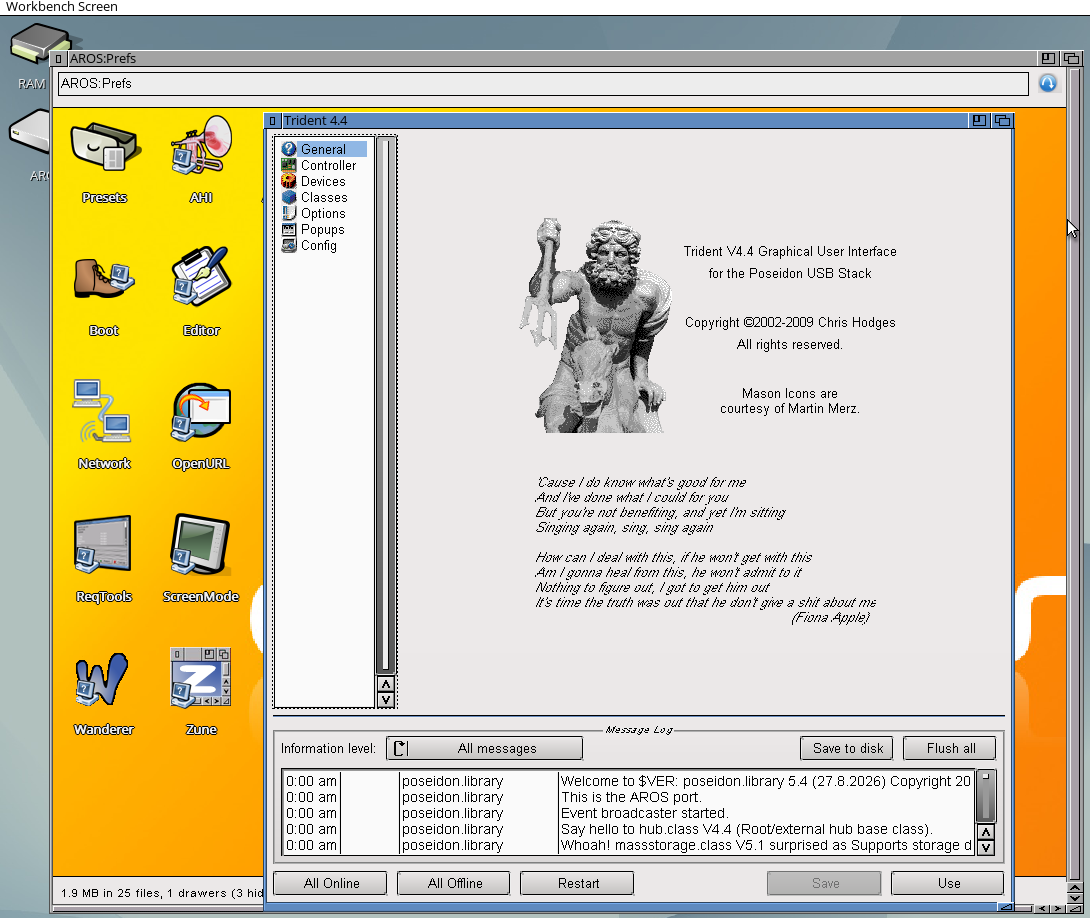Click the All Online button

tap(330, 883)
